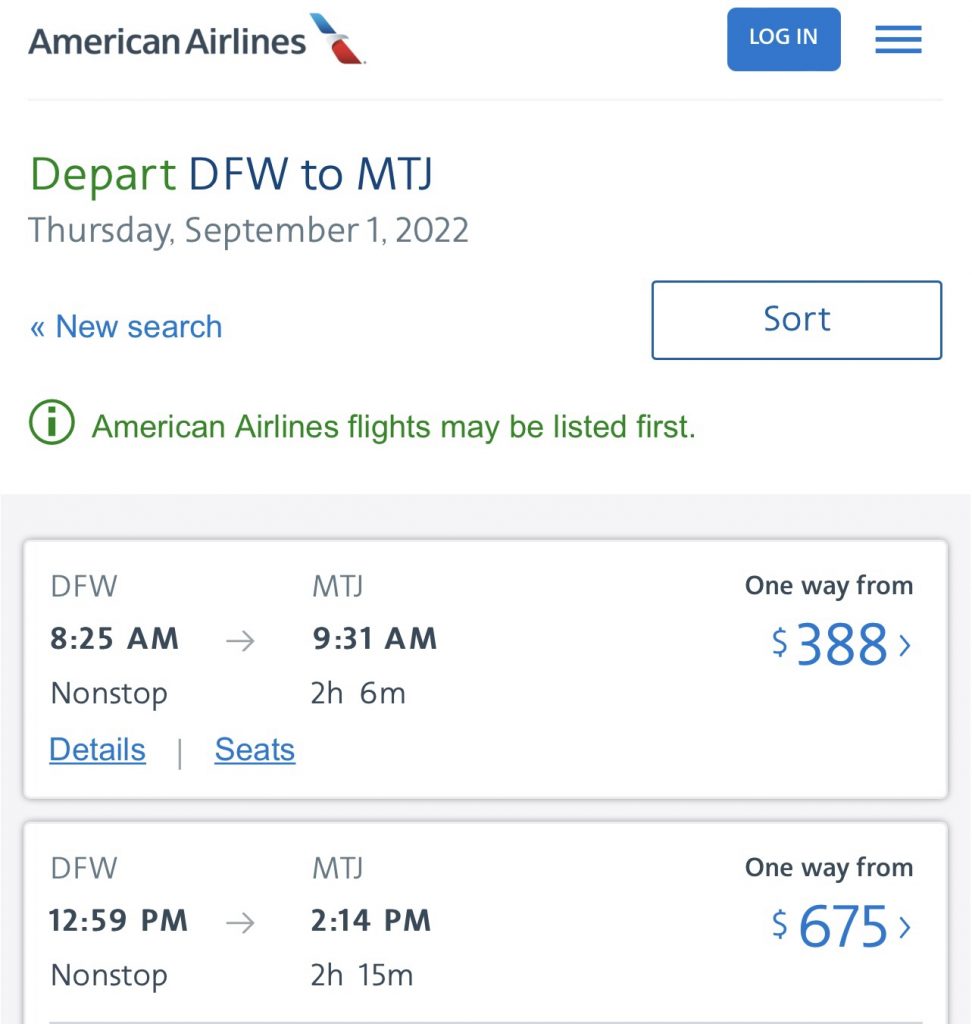Expand the chevron beside the $675 fare
The height and width of the screenshot is (1024, 972).
coord(906,928)
